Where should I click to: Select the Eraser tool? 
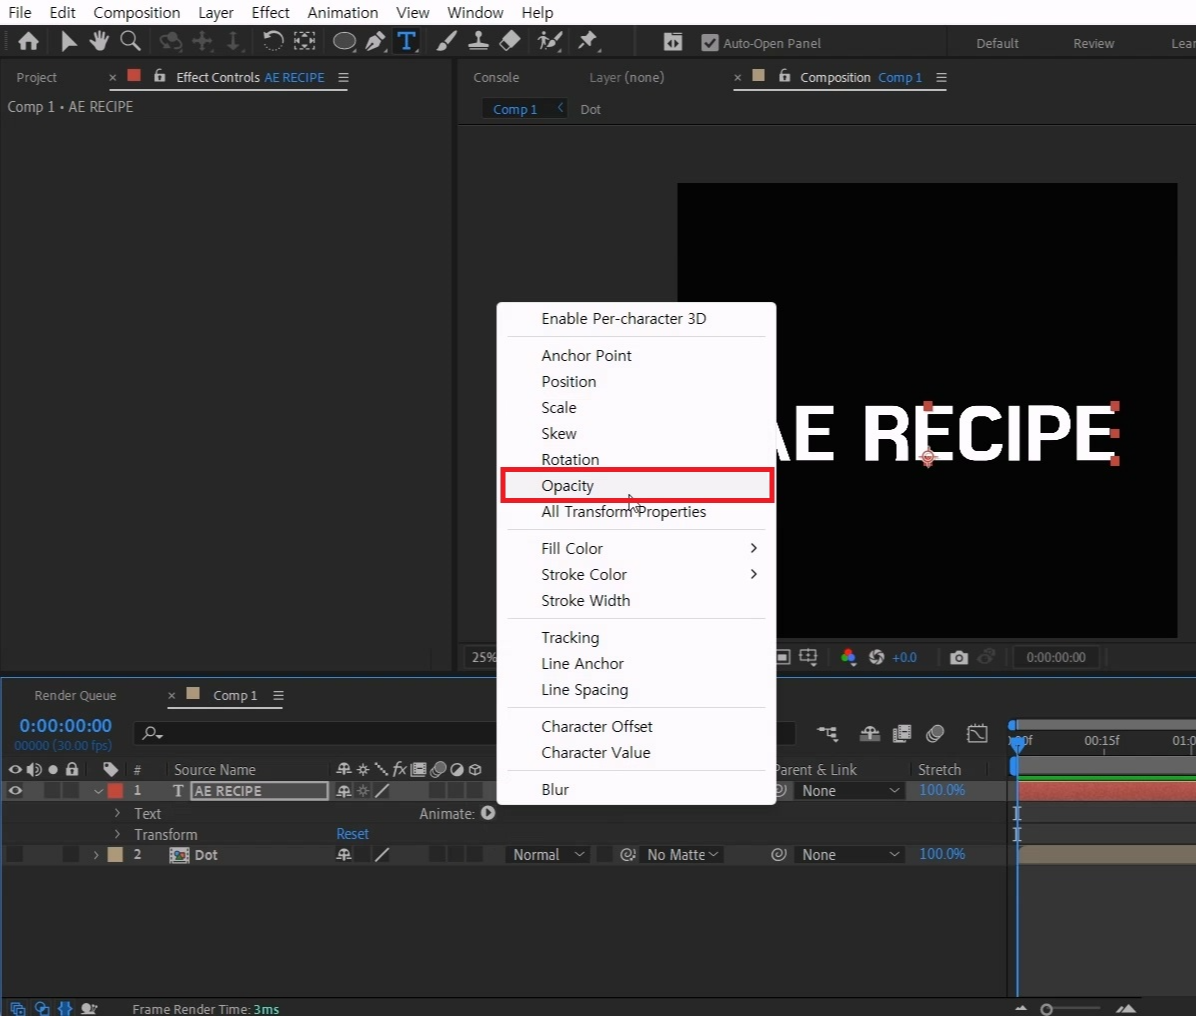[510, 41]
